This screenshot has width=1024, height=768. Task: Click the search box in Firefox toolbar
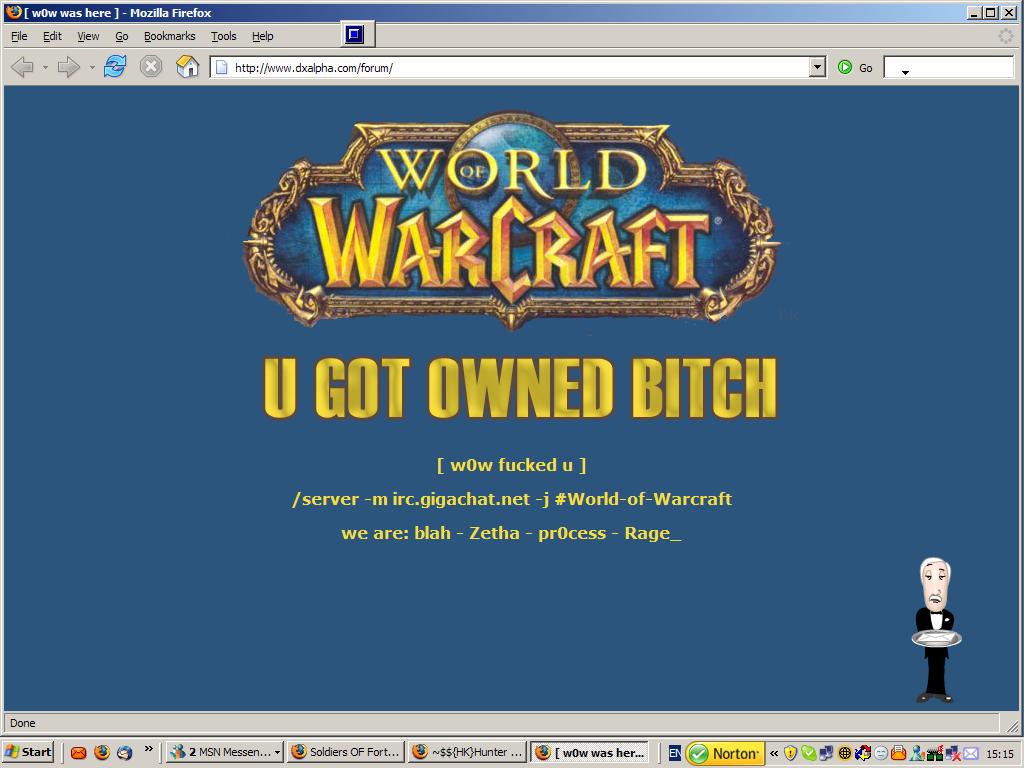click(948, 67)
